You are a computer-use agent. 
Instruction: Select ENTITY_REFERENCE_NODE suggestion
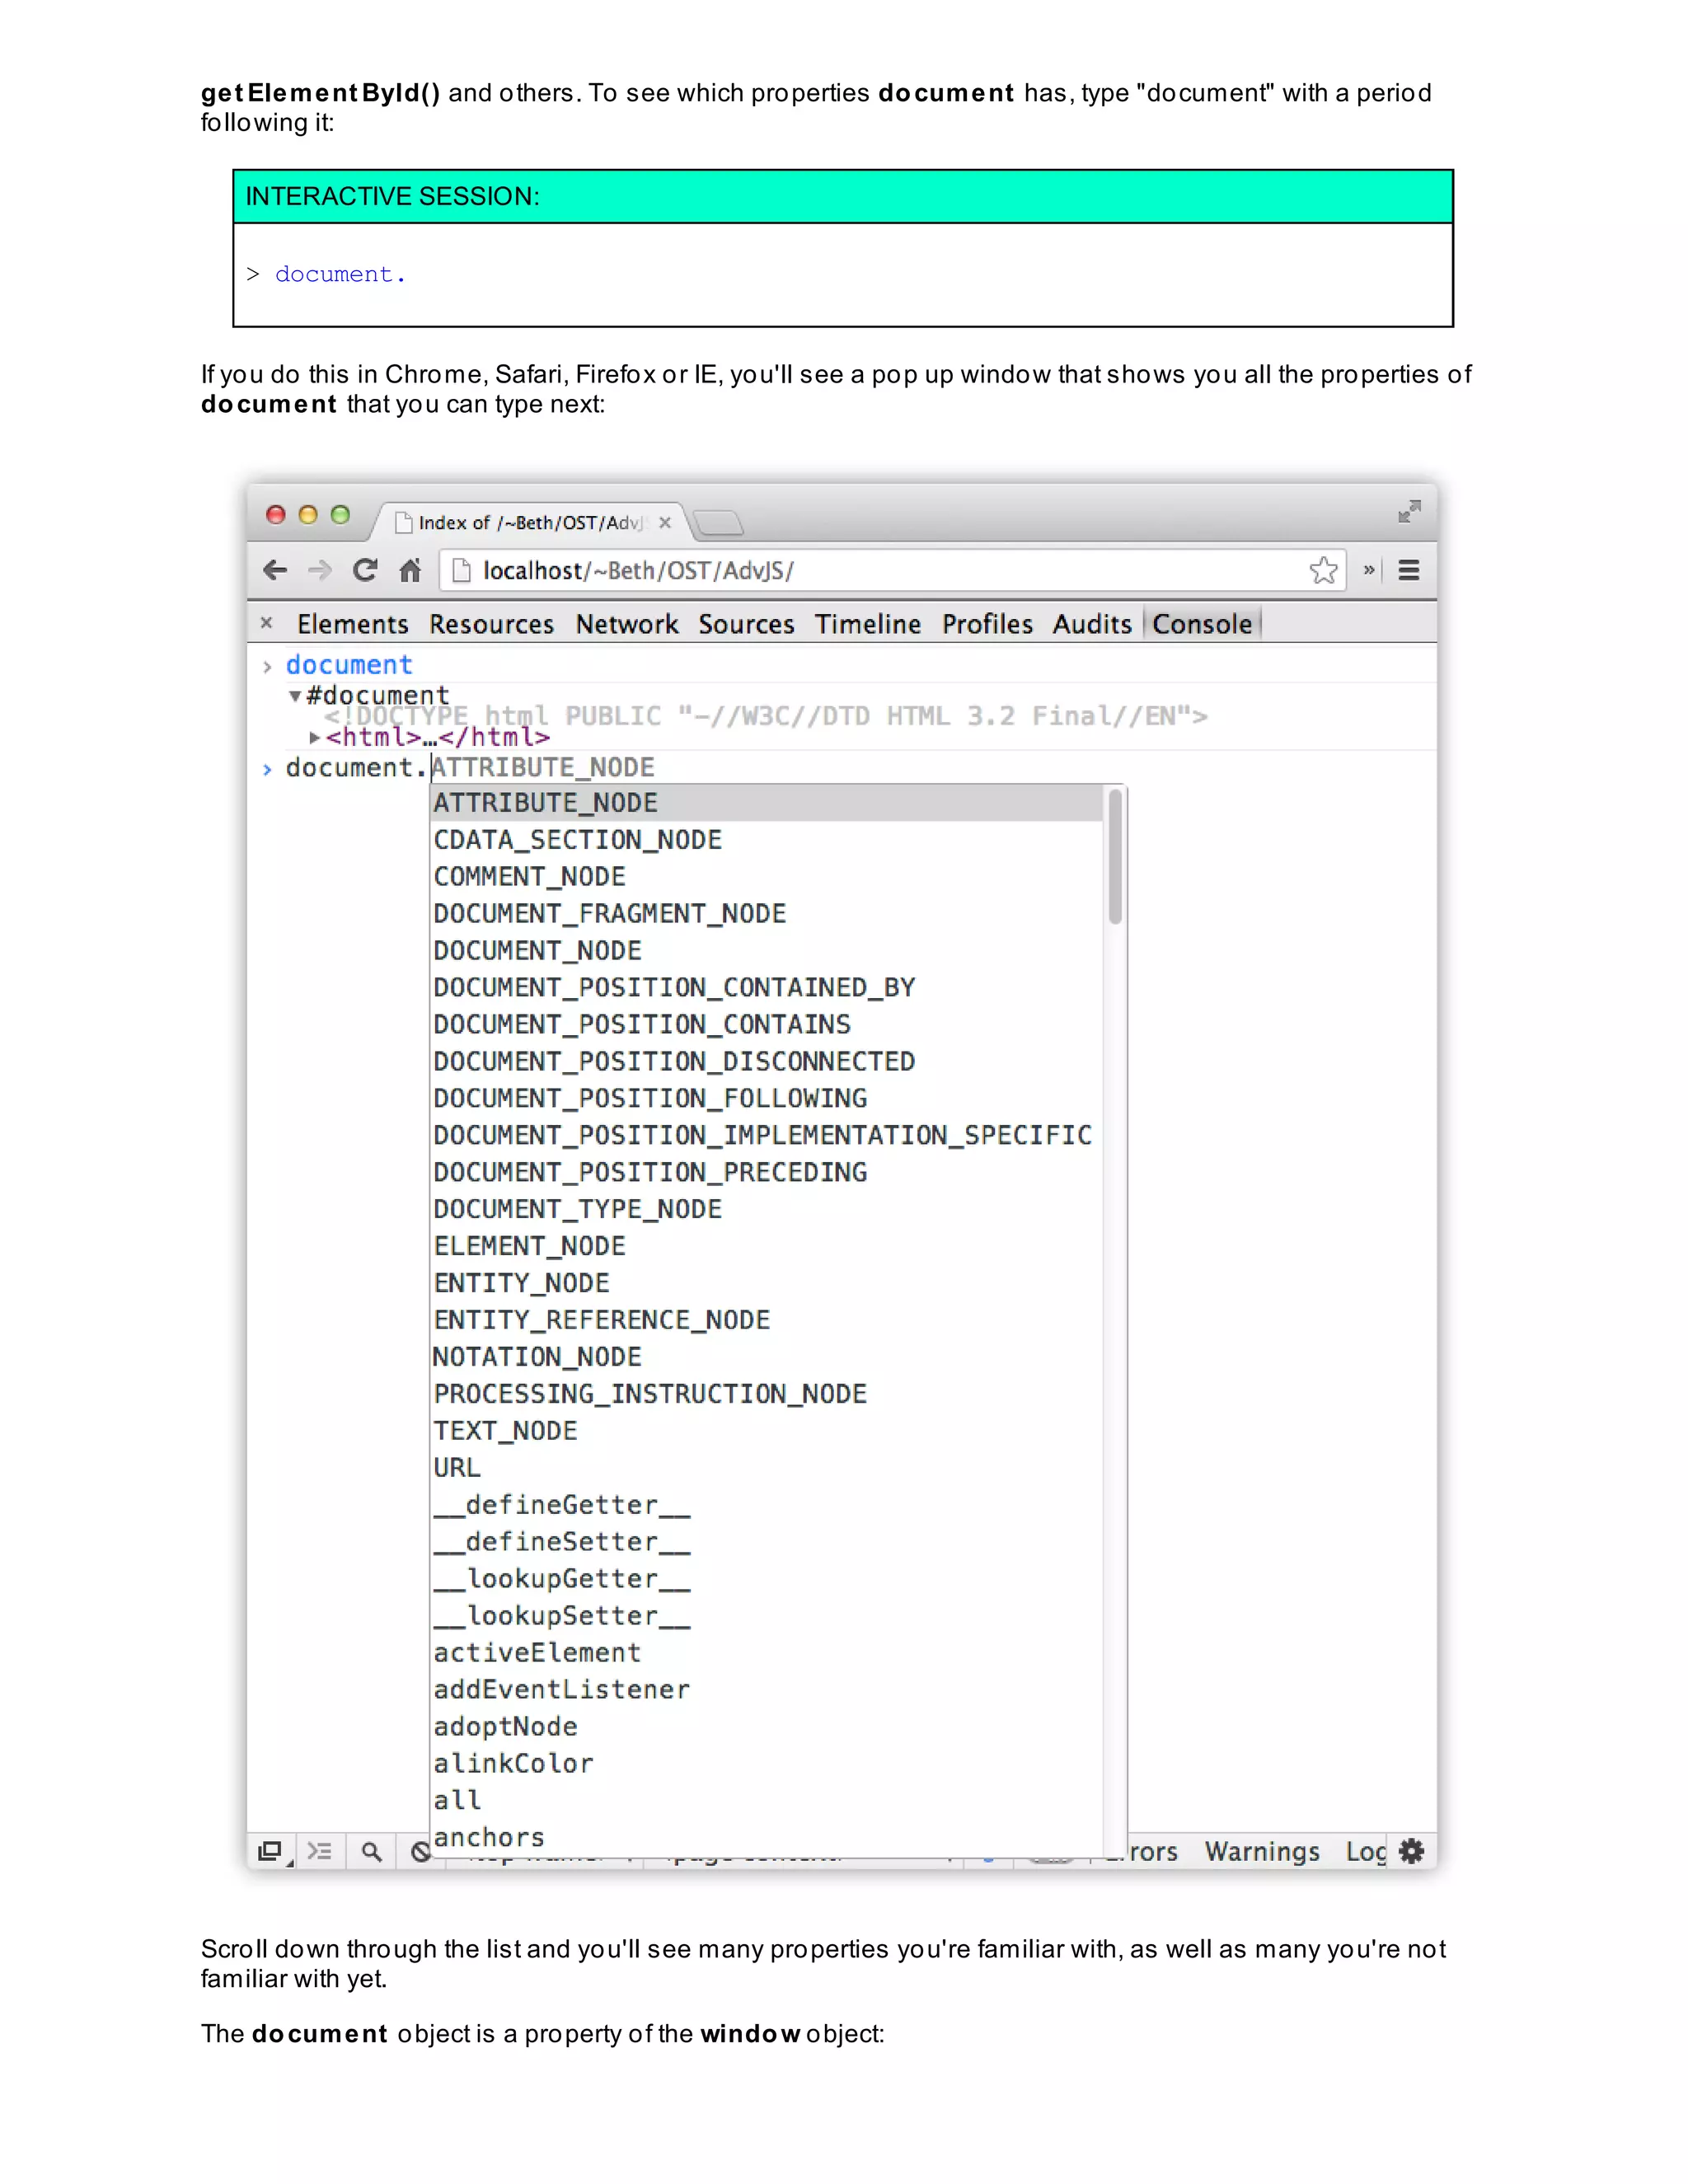pos(767,1321)
